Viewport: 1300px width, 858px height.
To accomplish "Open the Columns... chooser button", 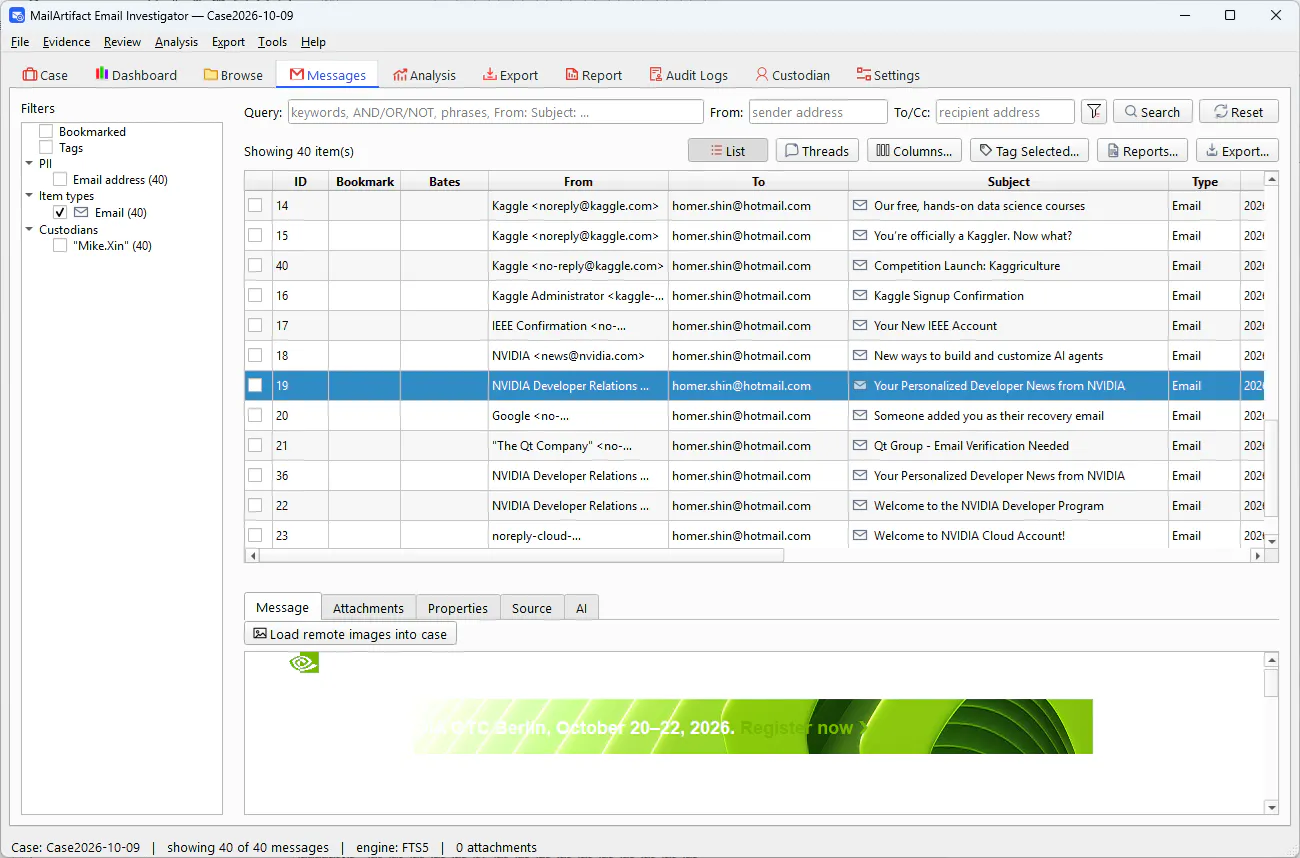I will 914,151.
